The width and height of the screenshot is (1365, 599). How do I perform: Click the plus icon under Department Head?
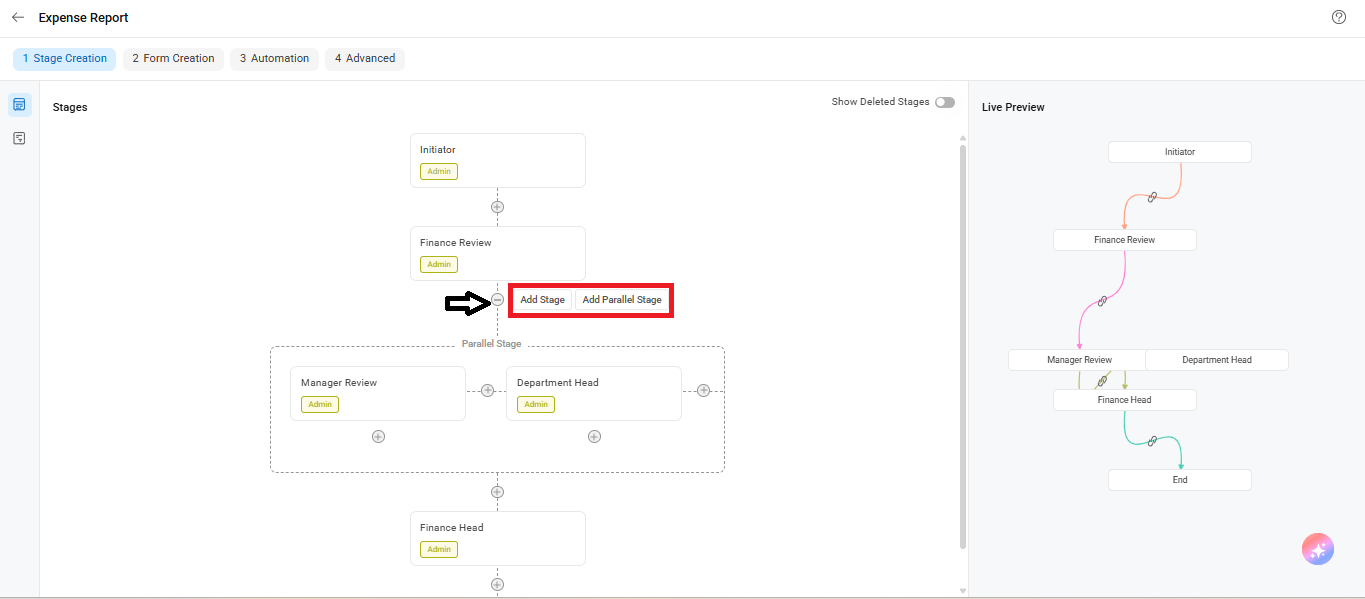(594, 436)
